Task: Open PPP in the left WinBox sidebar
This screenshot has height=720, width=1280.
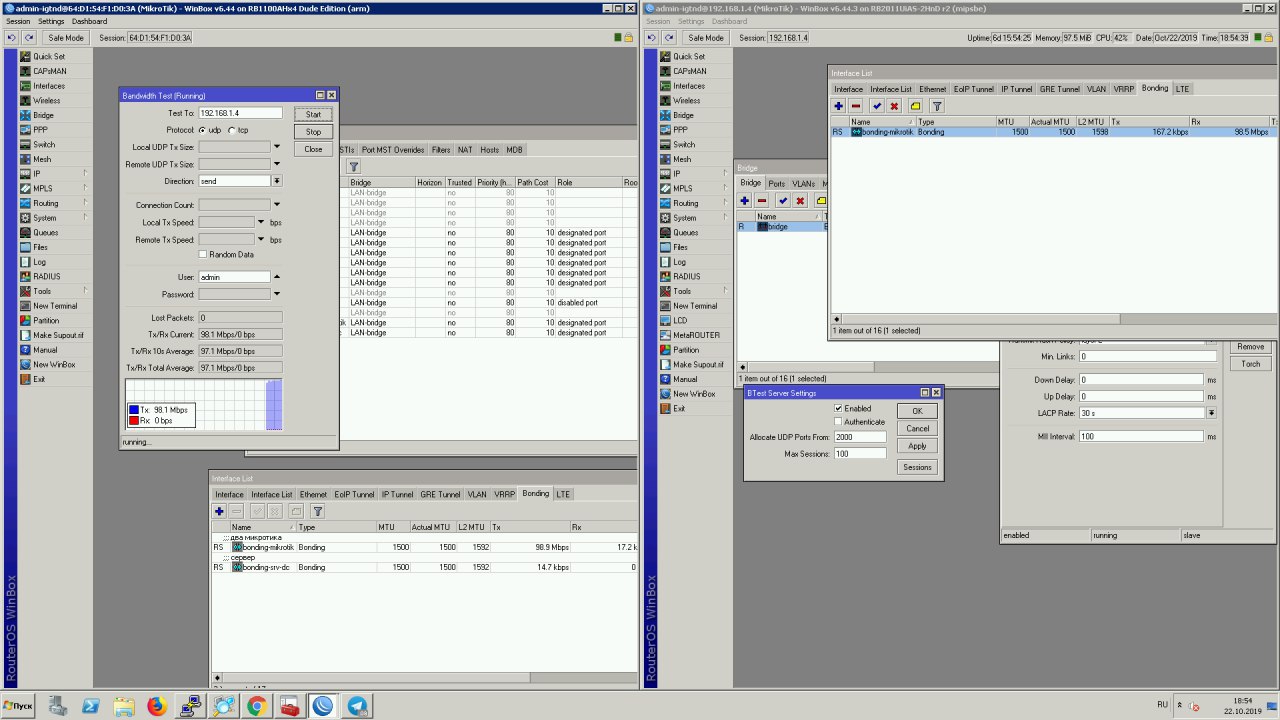Action: coord(40,130)
